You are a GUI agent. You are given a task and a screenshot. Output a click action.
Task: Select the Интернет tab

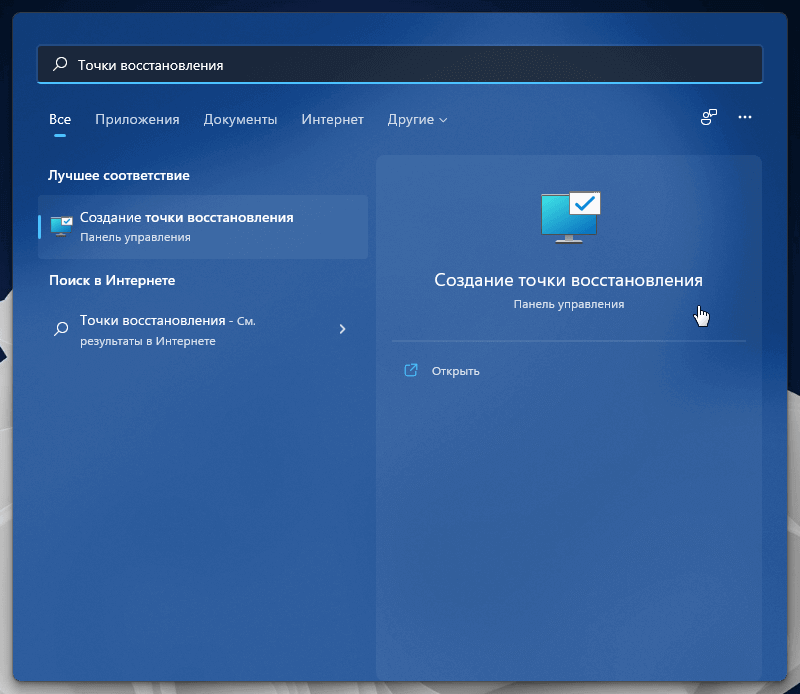[332, 120]
